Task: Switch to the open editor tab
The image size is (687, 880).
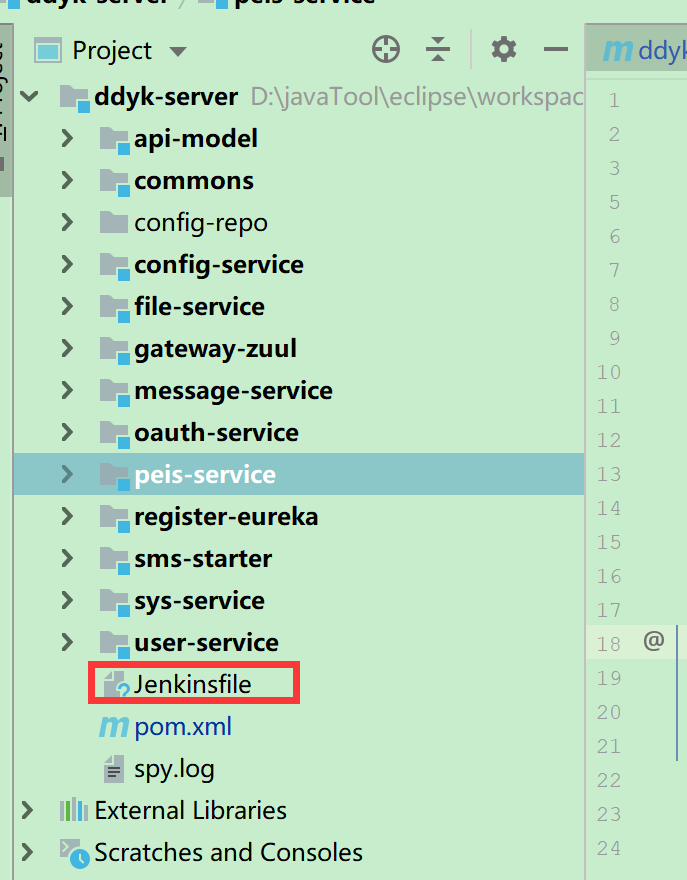Action: pos(645,50)
